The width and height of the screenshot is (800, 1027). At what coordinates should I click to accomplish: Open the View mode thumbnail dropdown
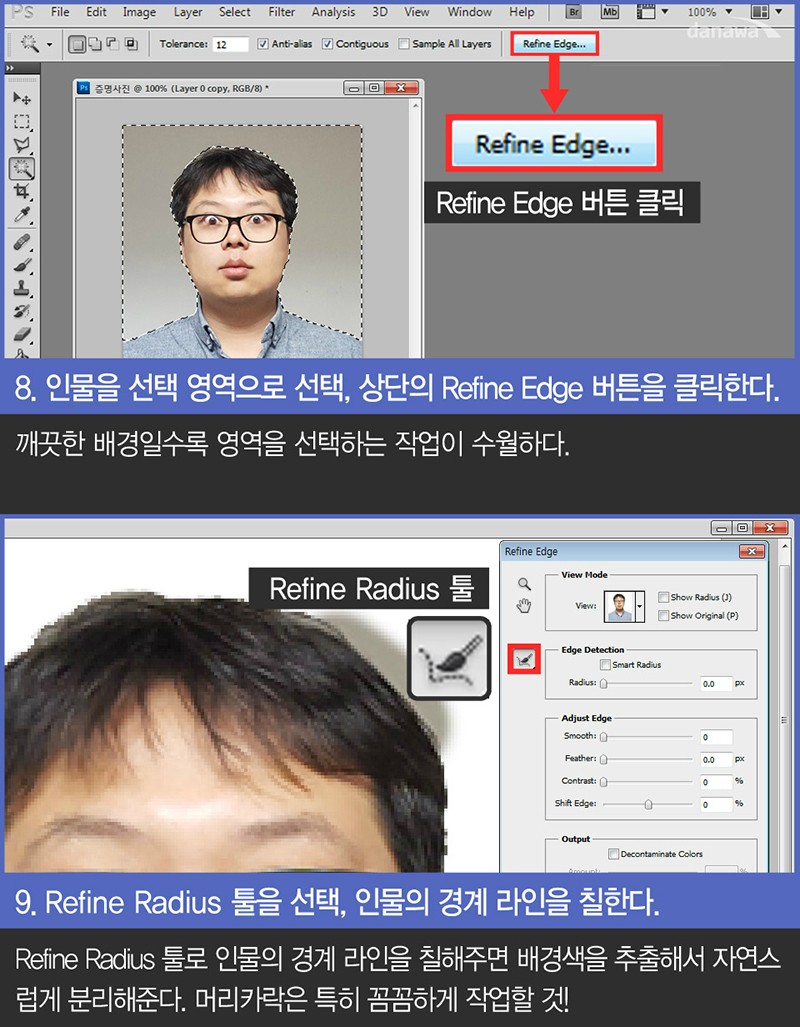(640, 607)
